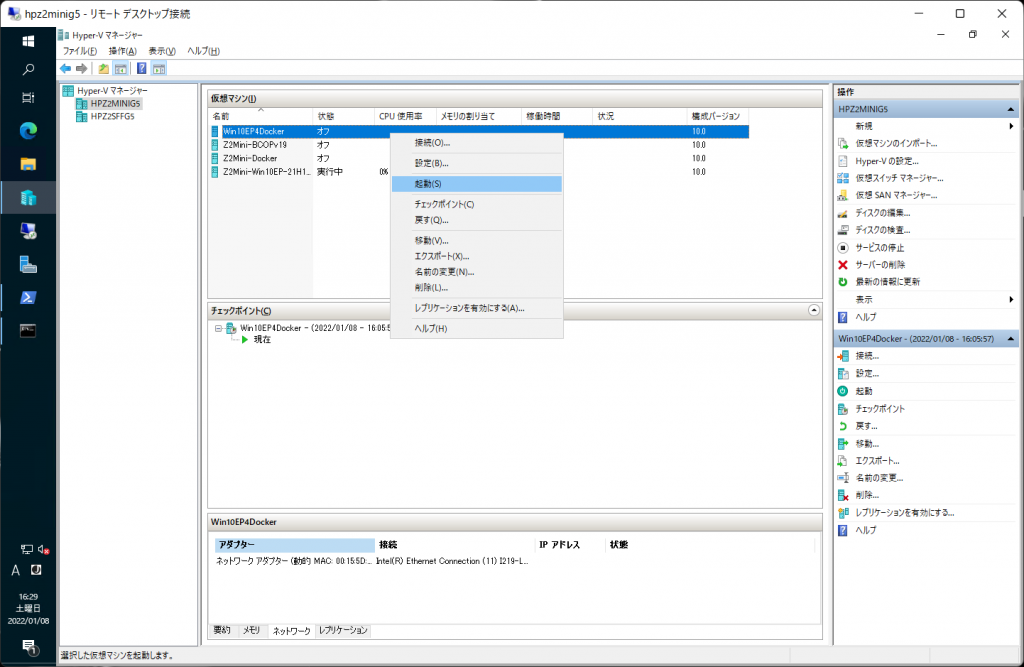Choose ヘルプ(H) in context menu
Image resolution: width=1024 pixels, height=667 pixels.
pyautogui.click(x=477, y=329)
